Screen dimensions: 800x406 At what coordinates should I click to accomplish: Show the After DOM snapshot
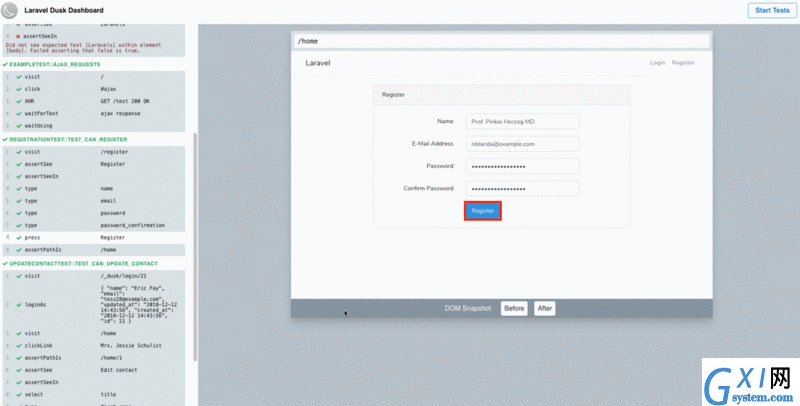(544, 308)
